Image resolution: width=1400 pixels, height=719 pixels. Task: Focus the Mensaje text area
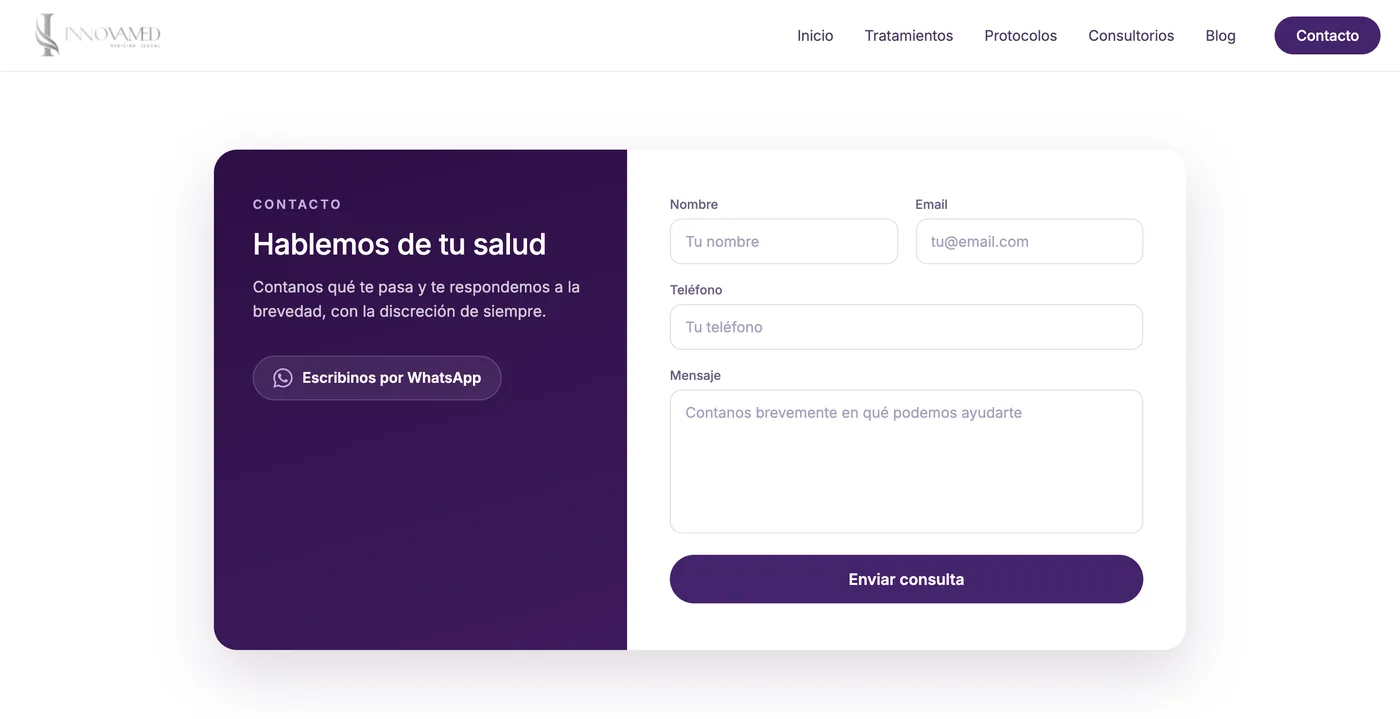(906, 461)
